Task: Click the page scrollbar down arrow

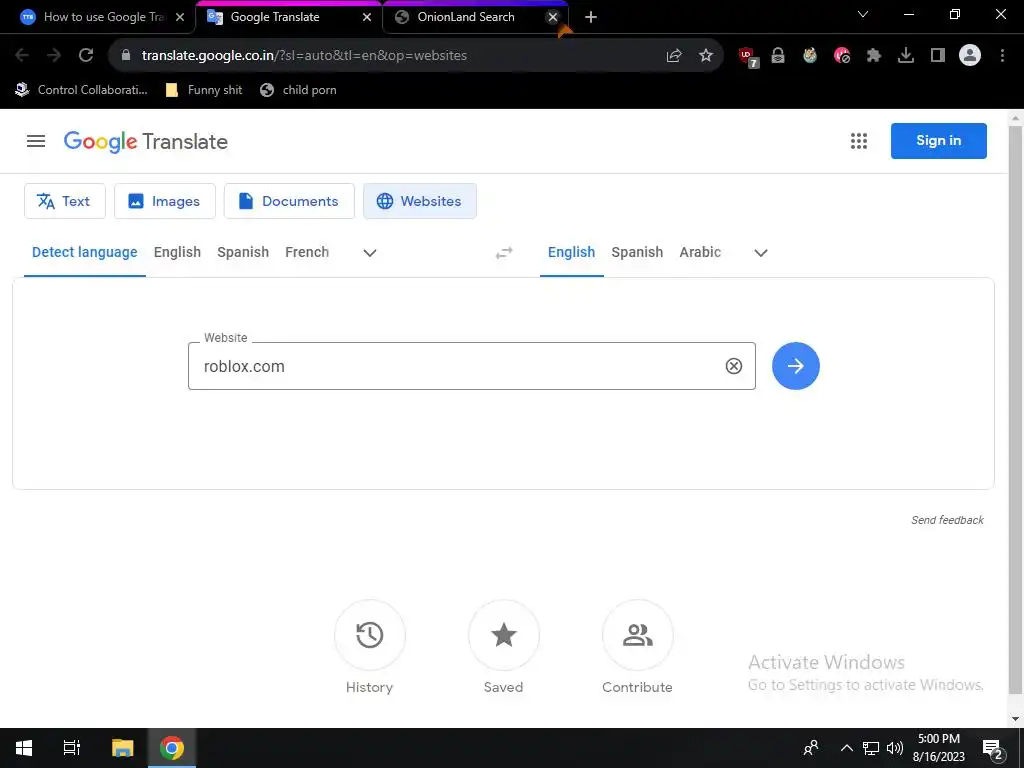Action: point(1016,719)
